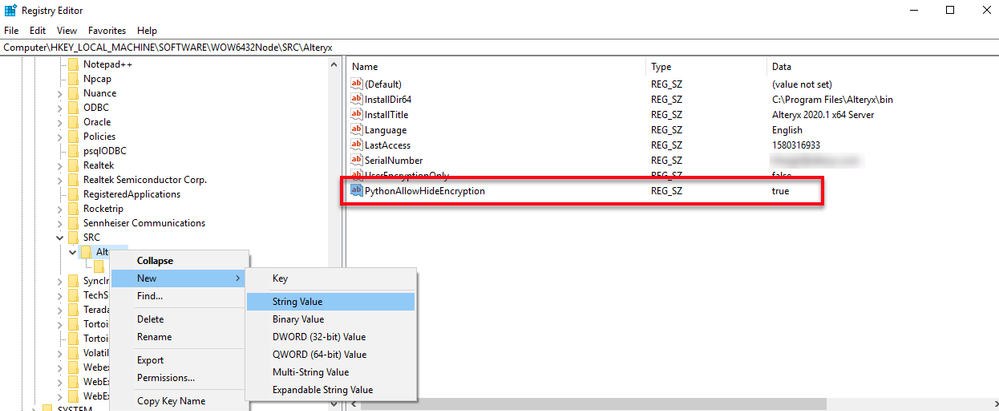Choose DWORD (32-bit) Value
Screen dimensions: 999x411
(331, 336)
